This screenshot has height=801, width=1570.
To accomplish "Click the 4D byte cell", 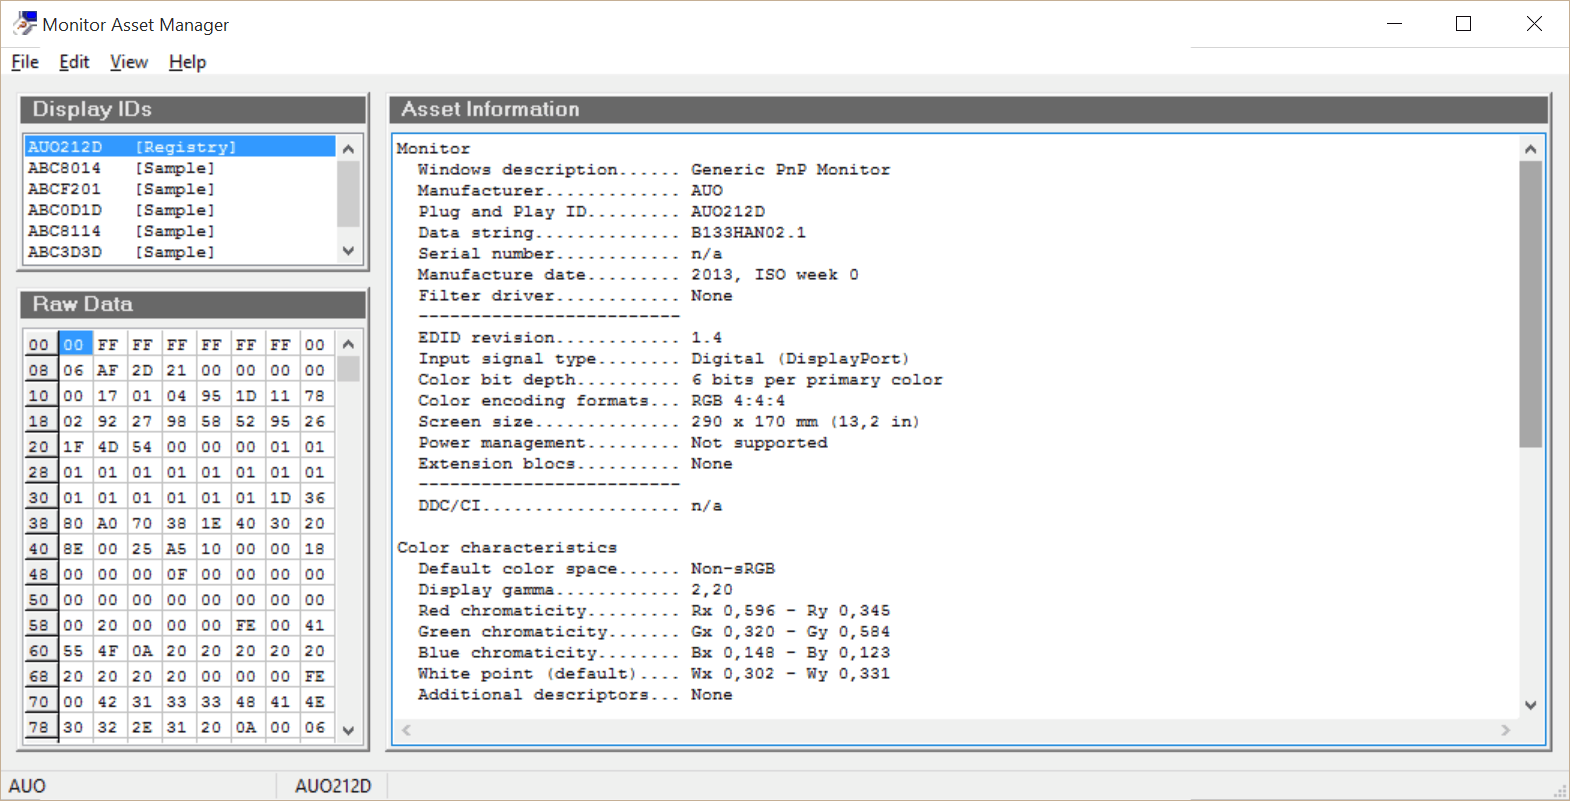I will [108, 447].
